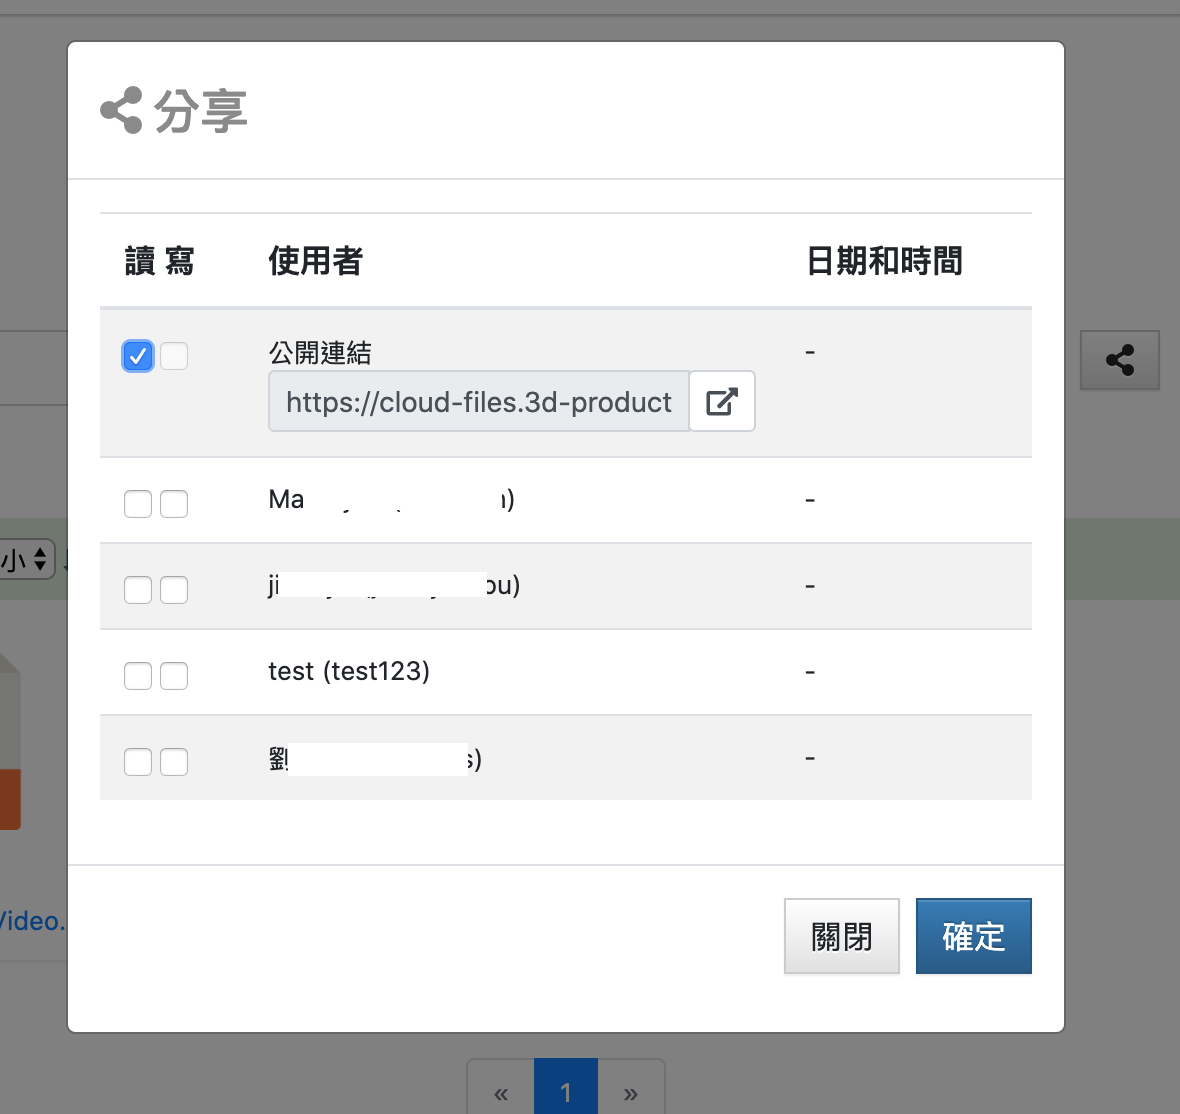The height and width of the screenshot is (1114, 1180).
Task: Click the share icon behind the dialog
Action: pyautogui.click(x=1119, y=360)
